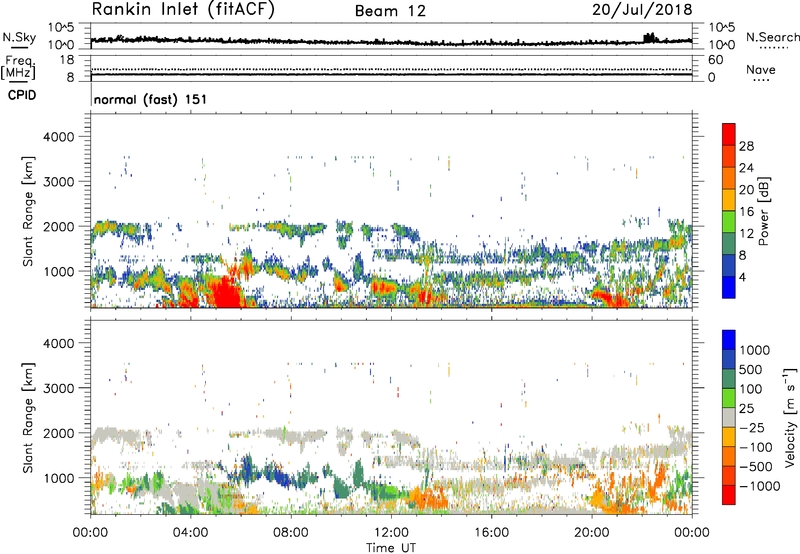Screen dimensions: 800x554
Task: Click the "04:00" time tick label
Action: [x=191, y=533]
